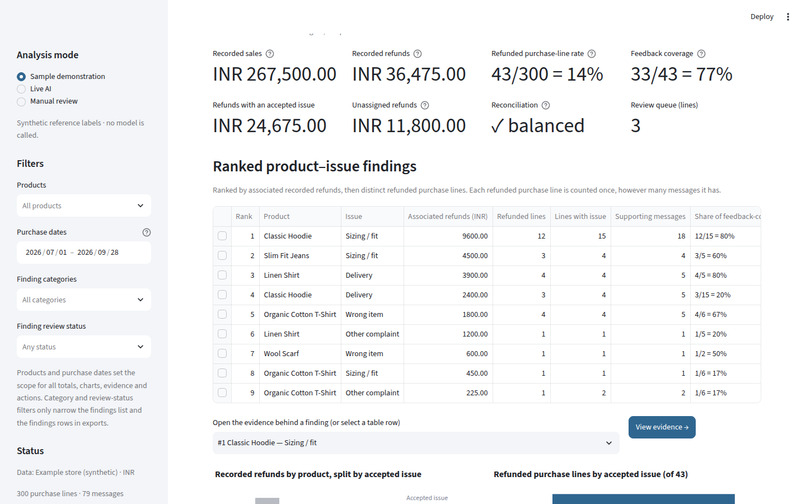Click the 3900.00 refund amount cell

[448, 275]
